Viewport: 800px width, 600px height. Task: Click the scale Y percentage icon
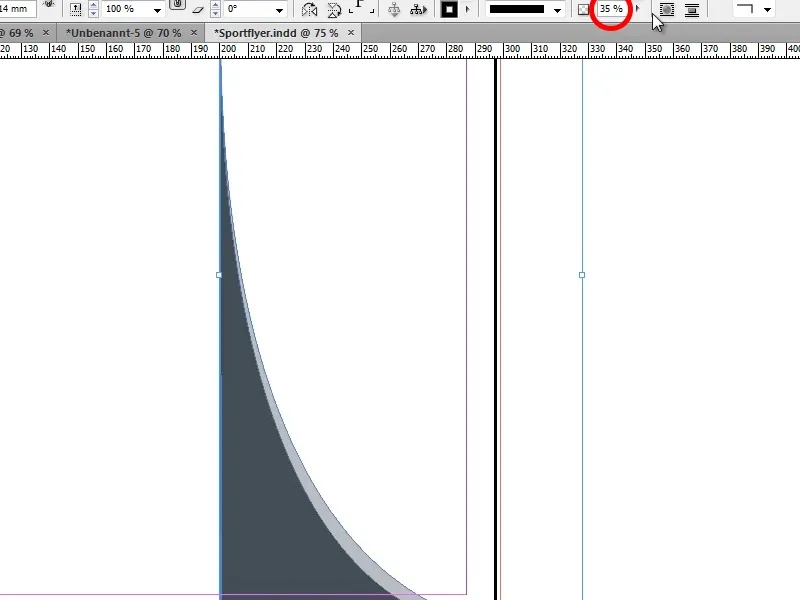(76, 9)
